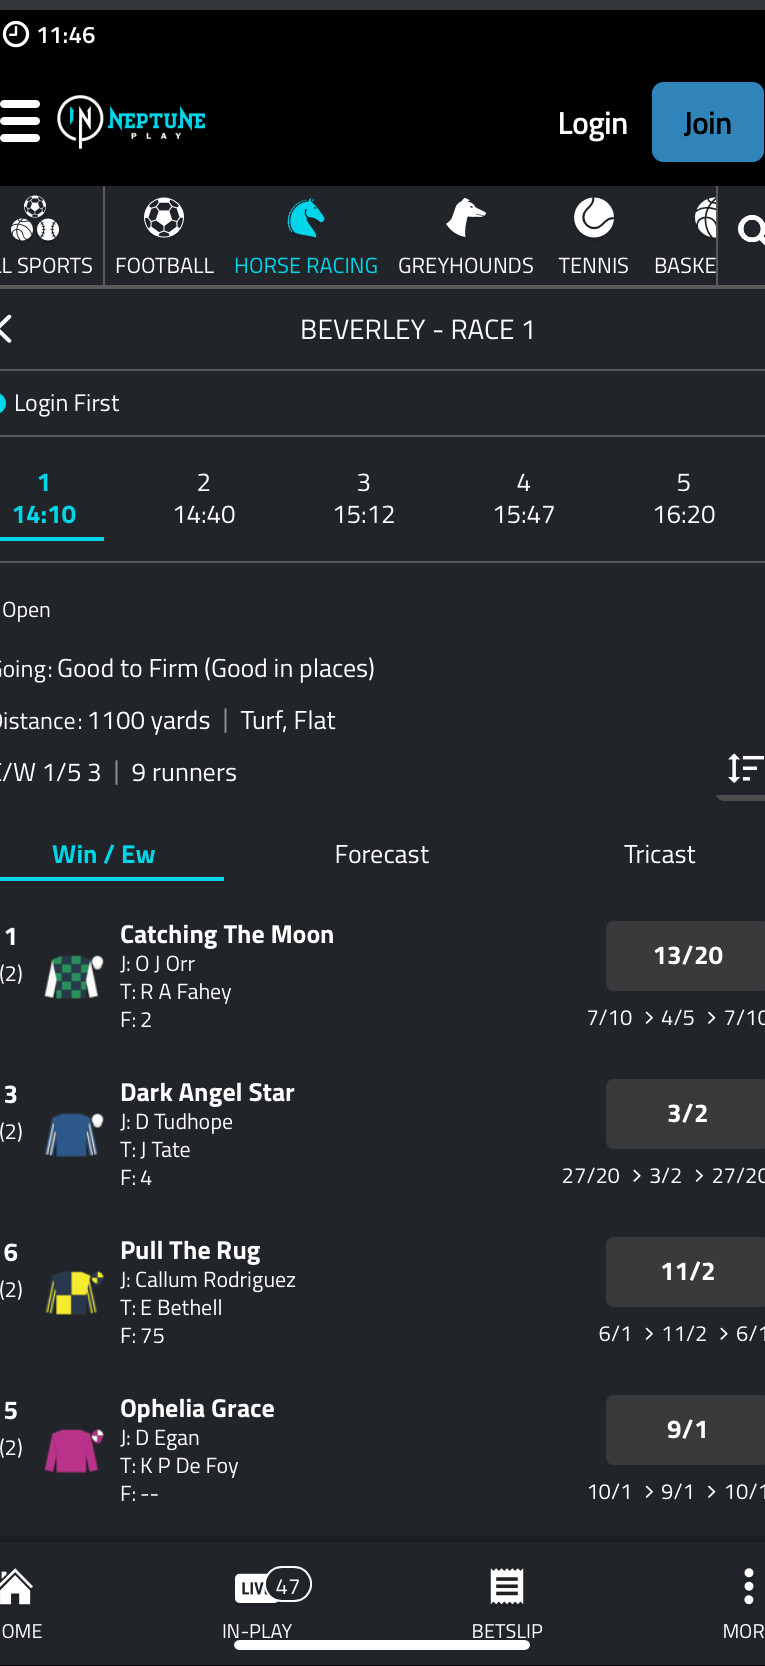Open the hamburger menu
The height and width of the screenshot is (1666, 765).
[20, 121]
